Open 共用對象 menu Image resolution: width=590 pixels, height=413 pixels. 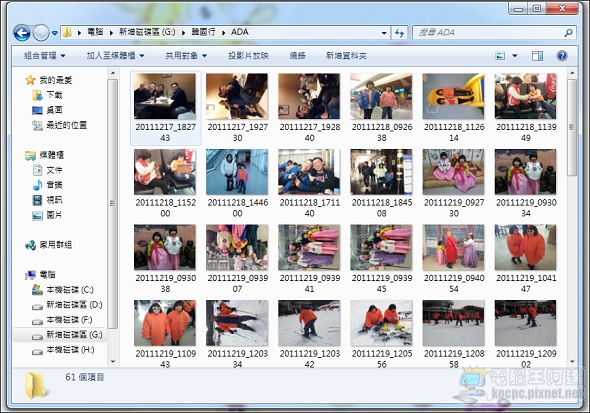[x=186, y=56]
